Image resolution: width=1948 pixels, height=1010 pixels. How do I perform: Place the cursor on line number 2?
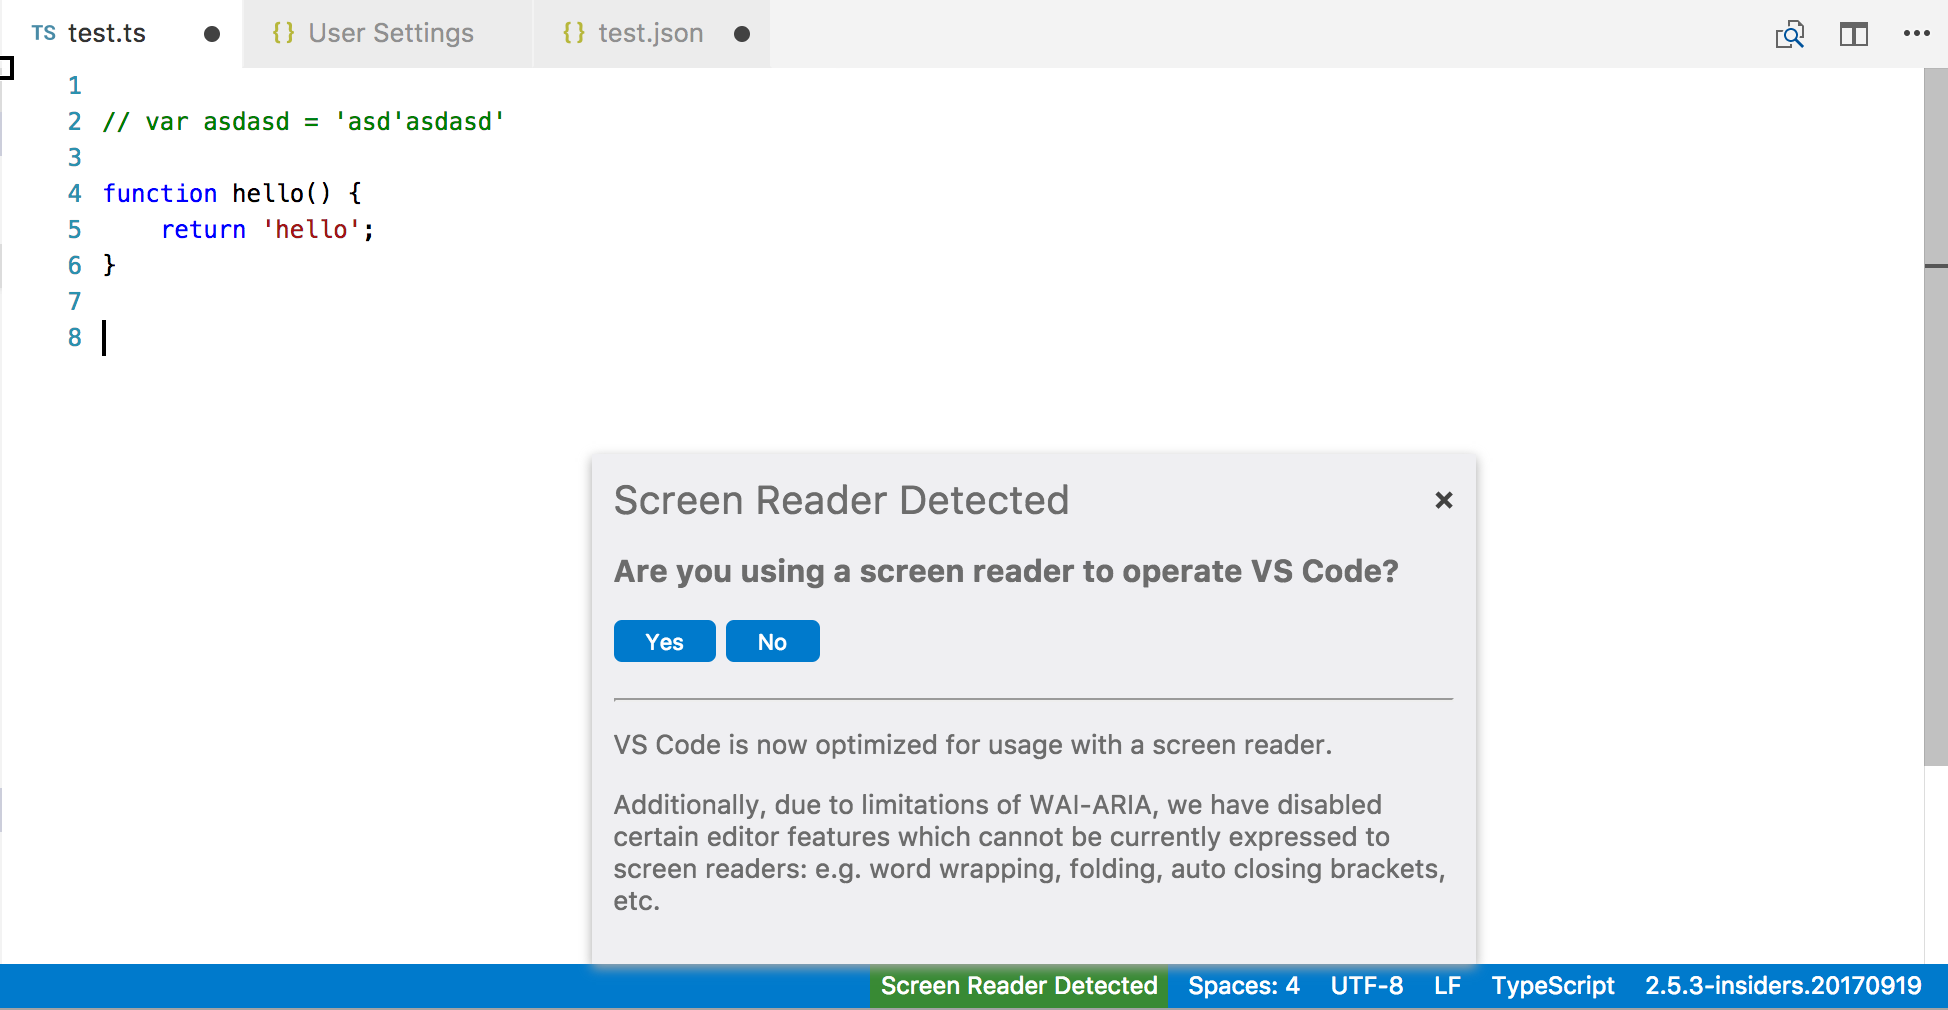point(74,122)
